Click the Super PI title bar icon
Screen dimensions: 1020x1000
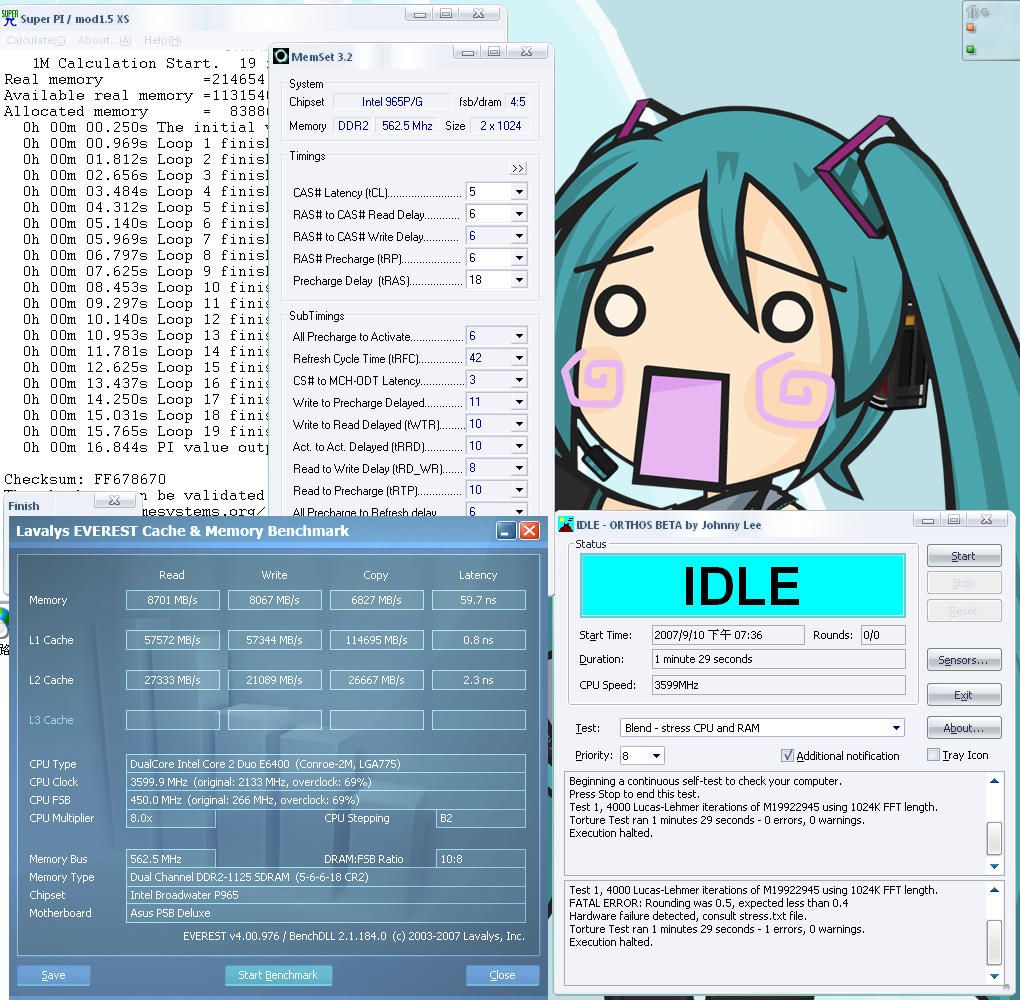coord(10,17)
